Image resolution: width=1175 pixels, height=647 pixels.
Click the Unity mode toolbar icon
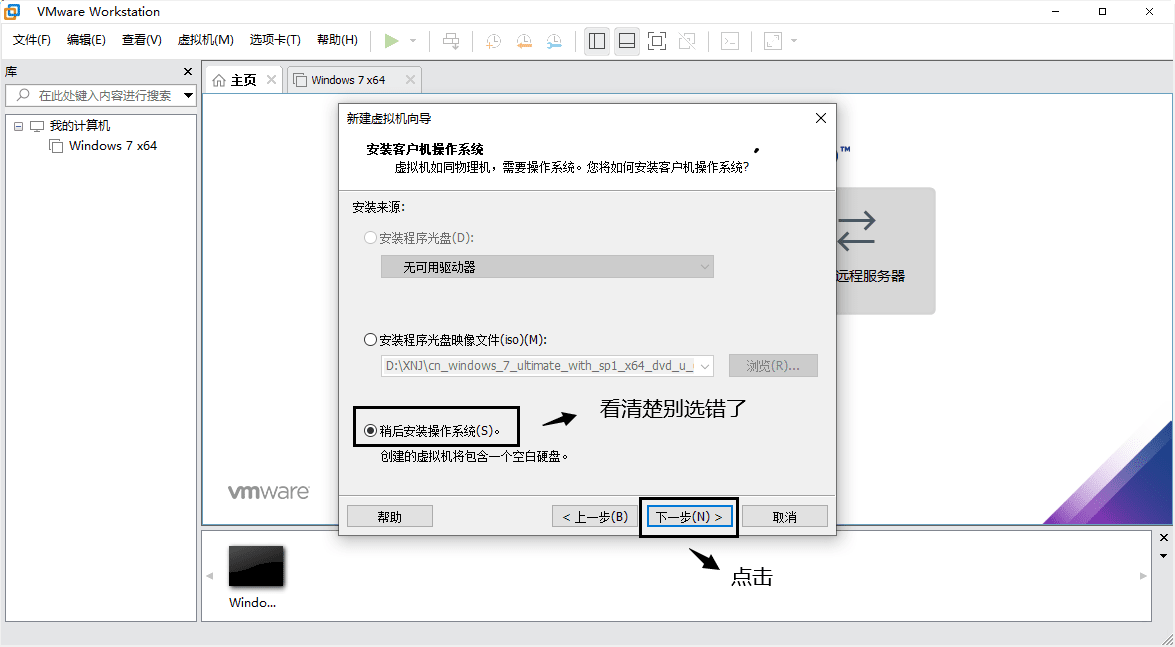[x=687, y=40]
